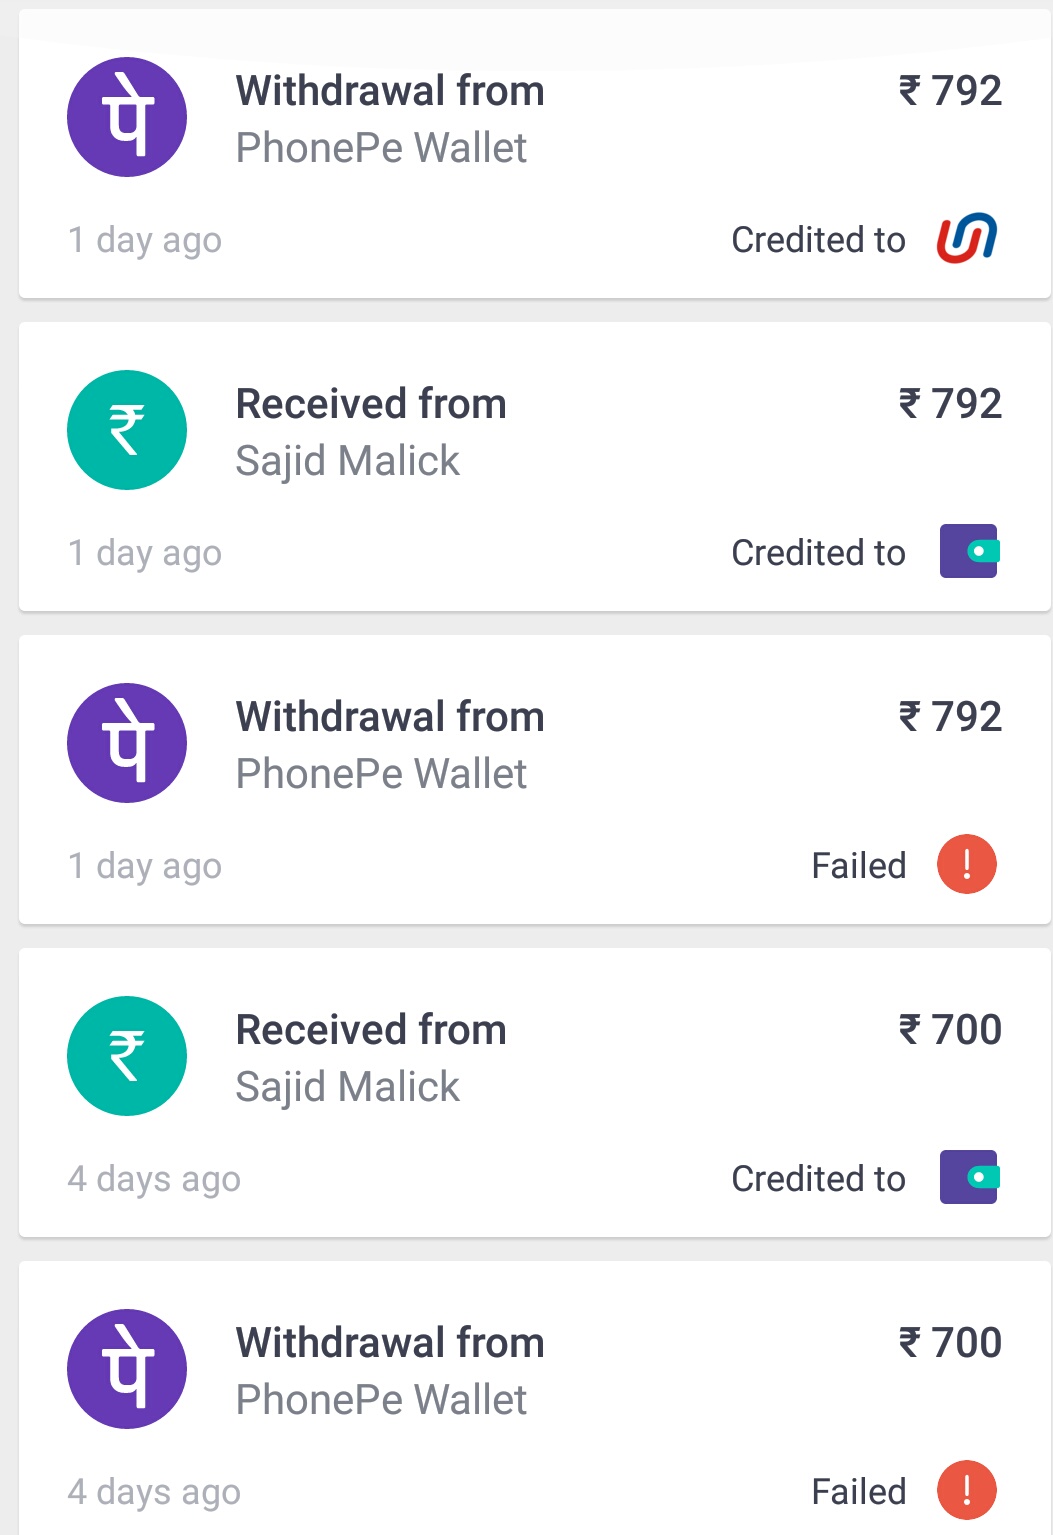
Task: Tap the green rupee icon on the ₹792 received transaction
Action: pyautogui.click(x=127, y=430)
